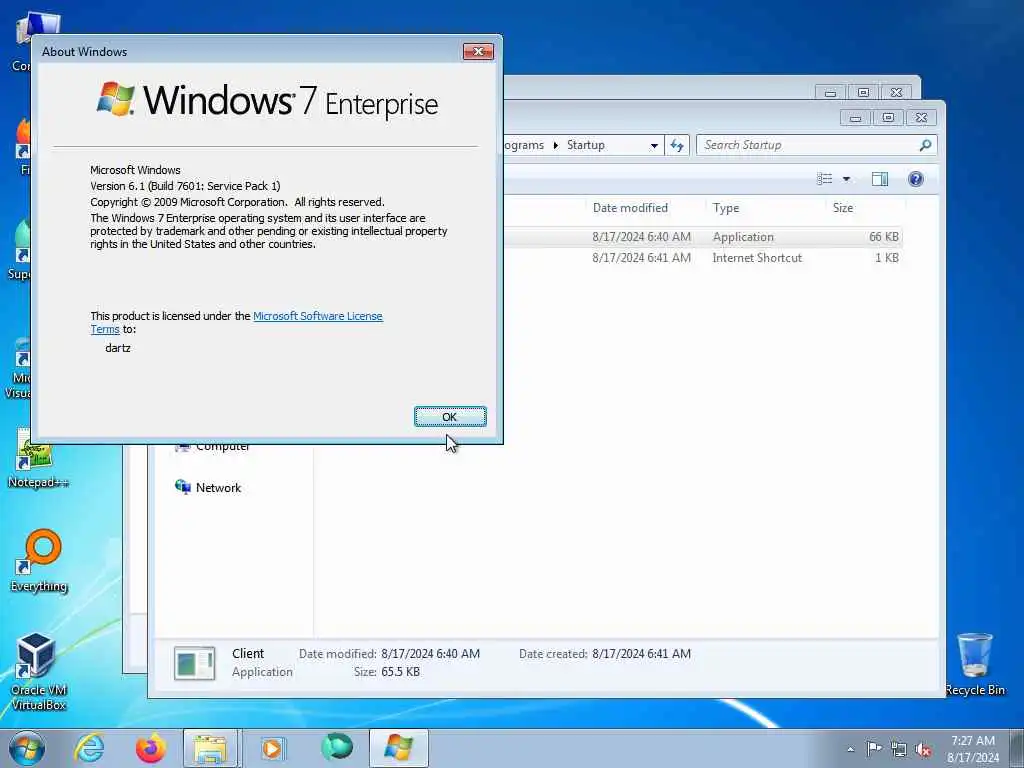Expand the address bar history dropdown arrow

tap(654, 146)
